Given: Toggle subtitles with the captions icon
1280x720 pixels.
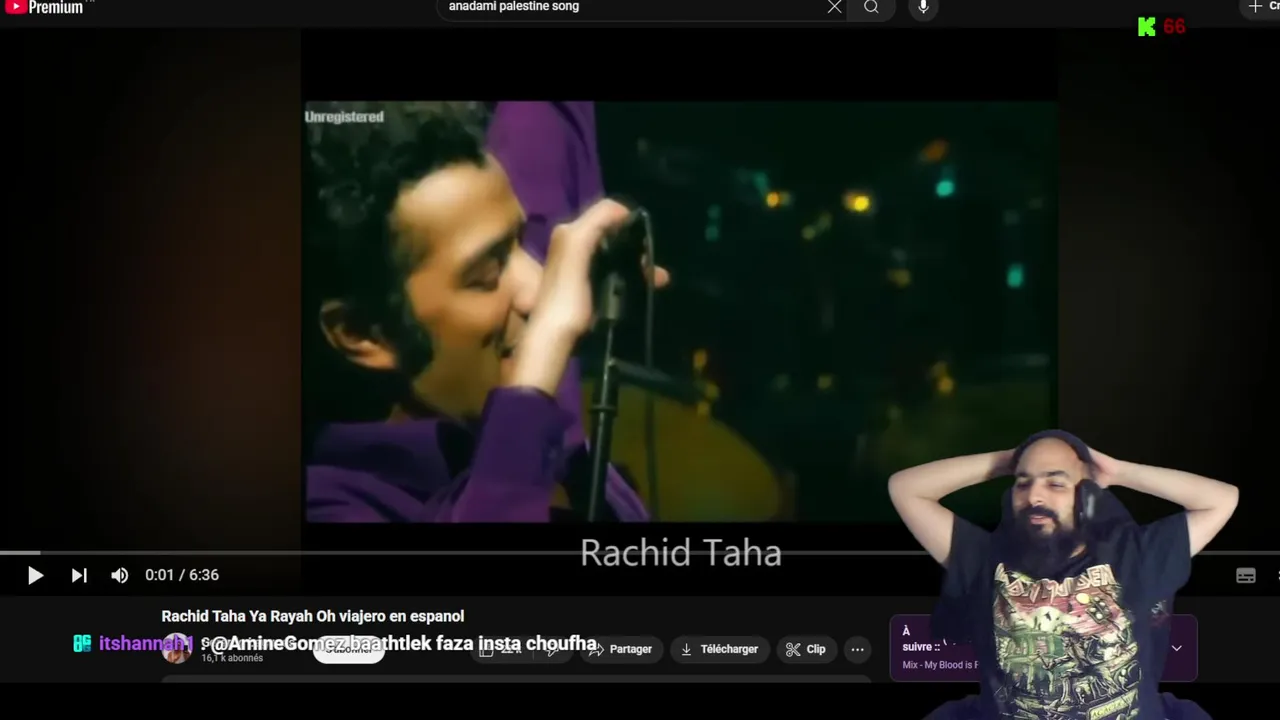Looking at the screenshot, I should click(1246, 575).
